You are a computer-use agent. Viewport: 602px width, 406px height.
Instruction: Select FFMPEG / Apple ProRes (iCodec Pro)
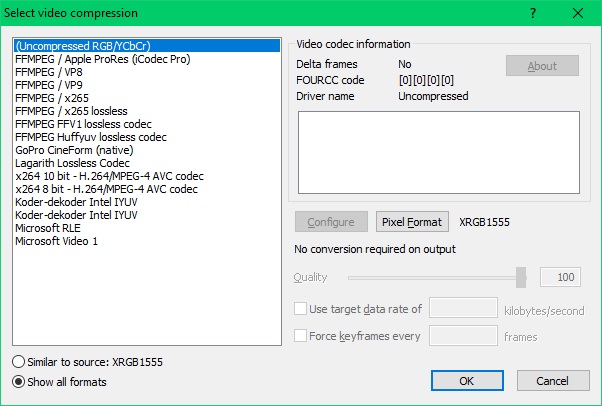click(147, 59)
